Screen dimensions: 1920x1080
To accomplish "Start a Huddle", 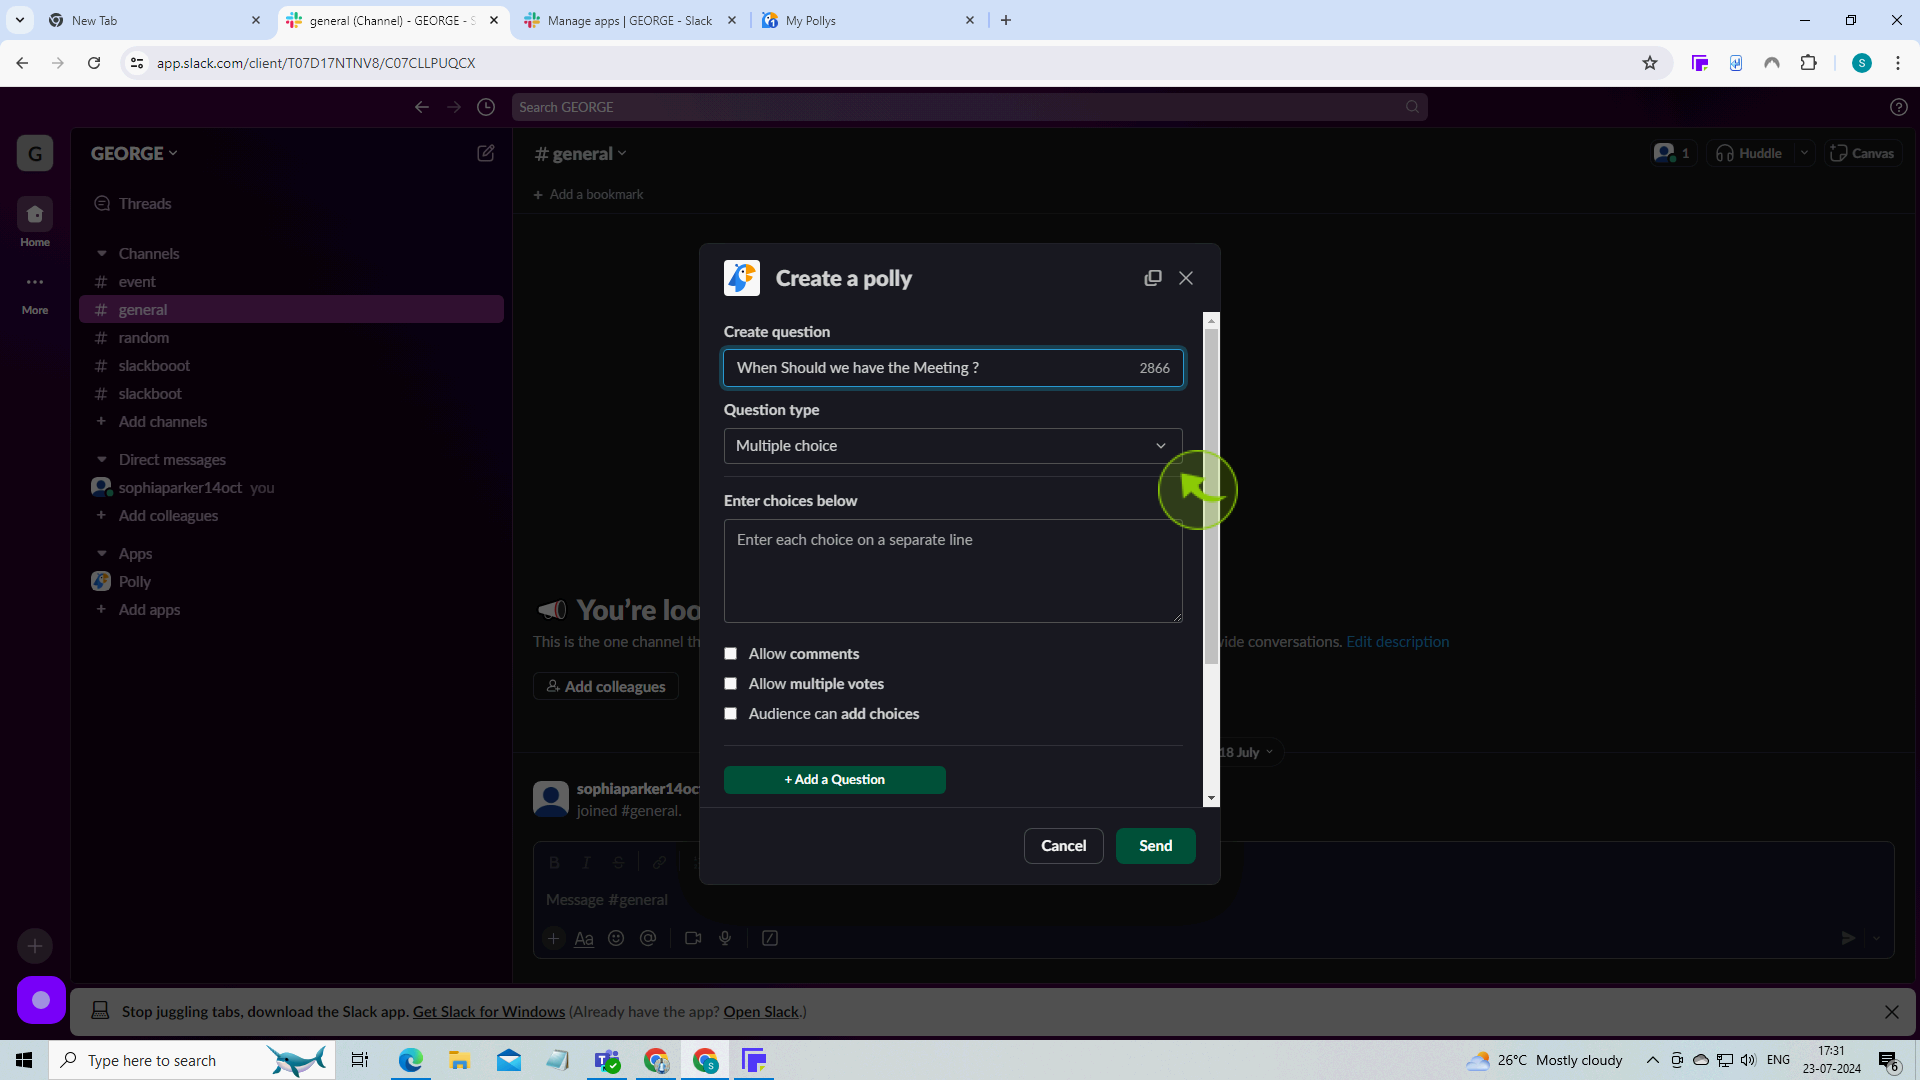I will click(x=1750, y=153).
